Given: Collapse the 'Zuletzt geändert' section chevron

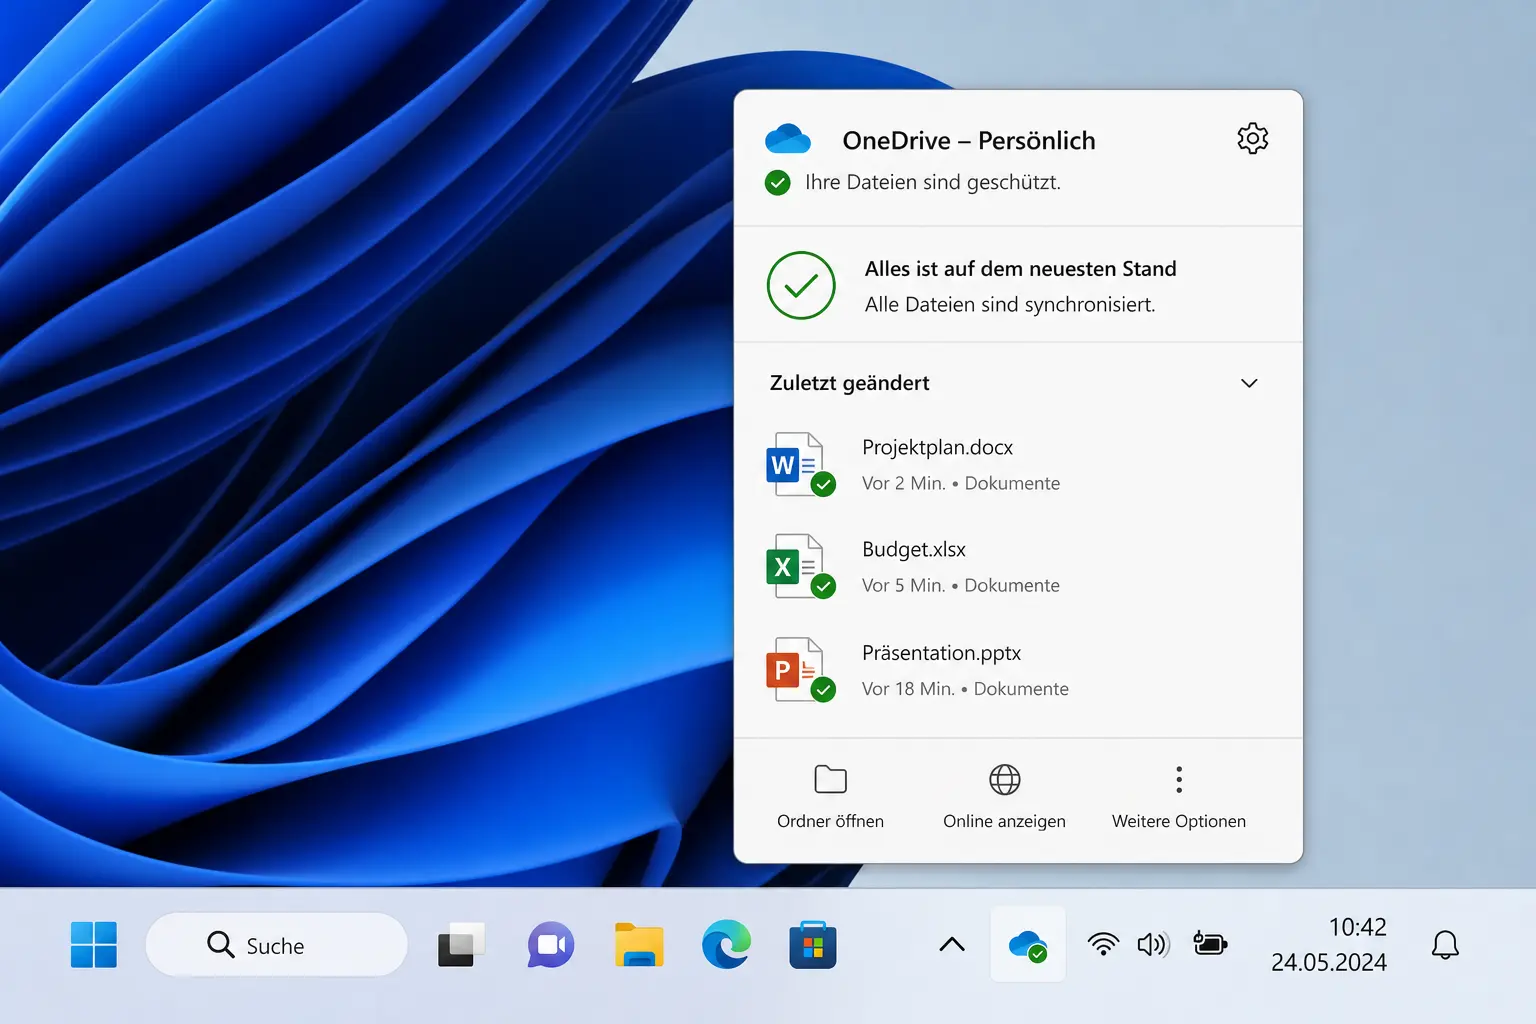Looking at the screenshot, I should pos(1249,383).
